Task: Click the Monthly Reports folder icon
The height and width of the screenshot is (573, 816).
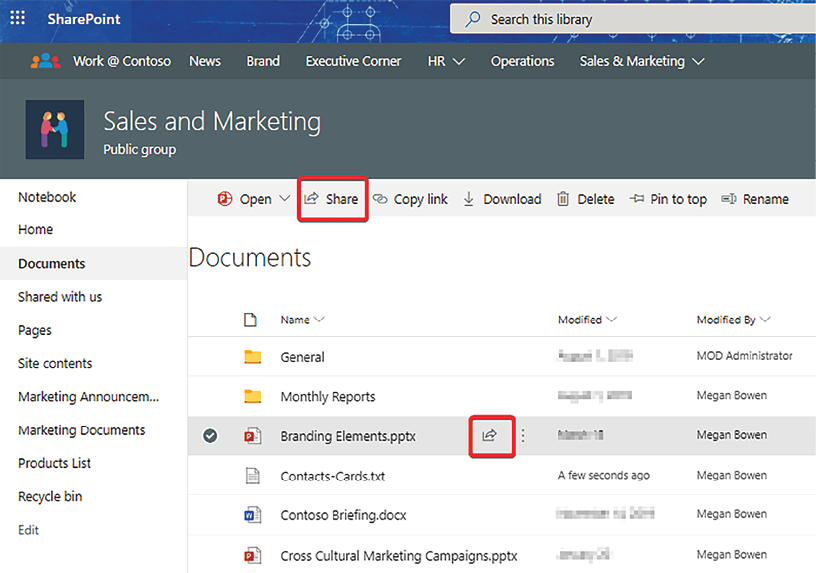Action: (253, 397)
